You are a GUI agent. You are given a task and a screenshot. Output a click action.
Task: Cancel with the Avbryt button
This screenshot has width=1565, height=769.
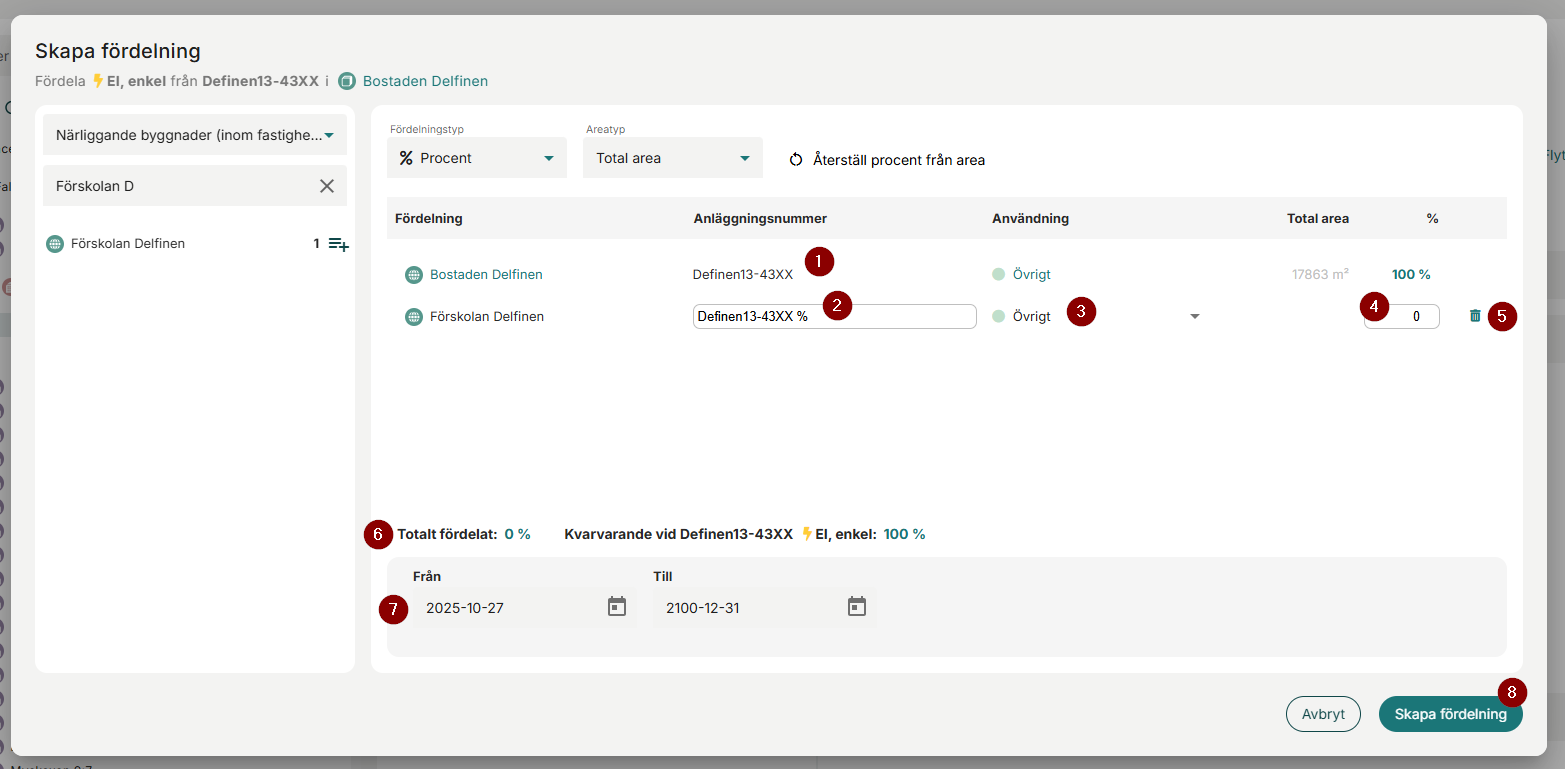tap(1322, 714)
